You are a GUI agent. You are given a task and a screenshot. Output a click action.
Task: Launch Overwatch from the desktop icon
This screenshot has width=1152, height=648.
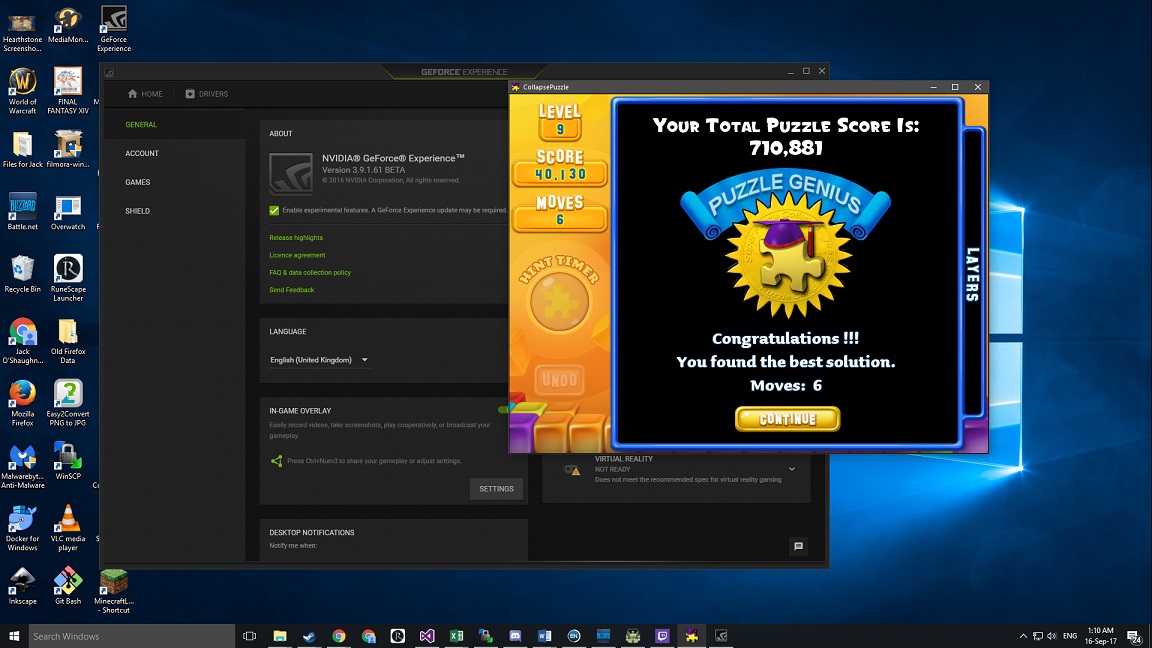pyautogui.click(x=68, y=208)
